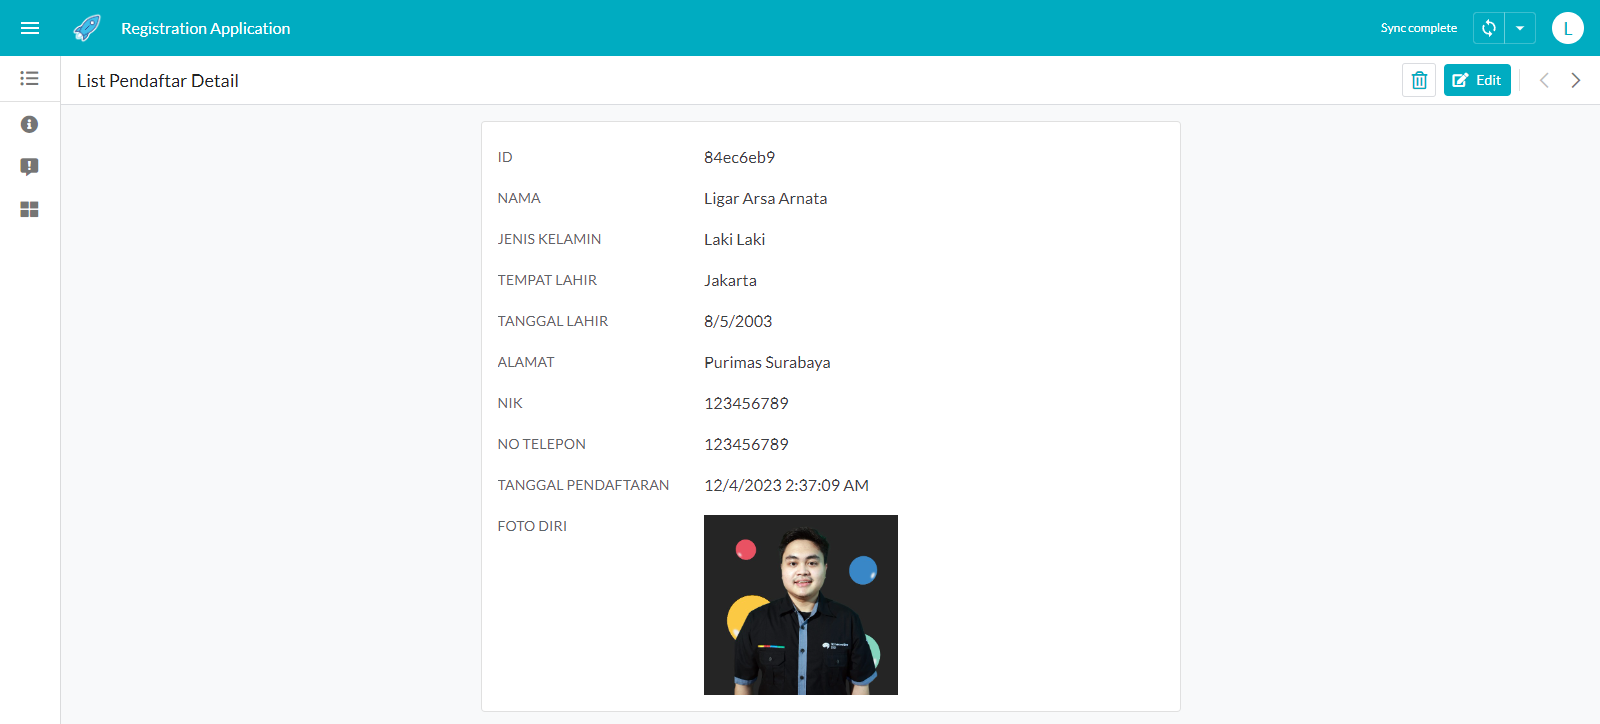1600x724 pixels.
Task: Delete this record with trash icon
Action: click(x=1419, y=80)
